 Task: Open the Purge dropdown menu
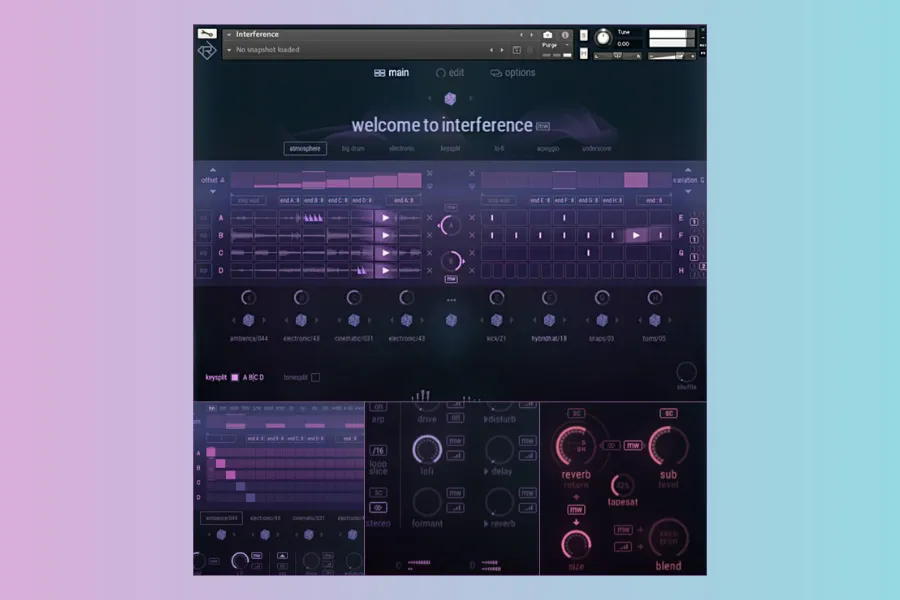point(556,46)
